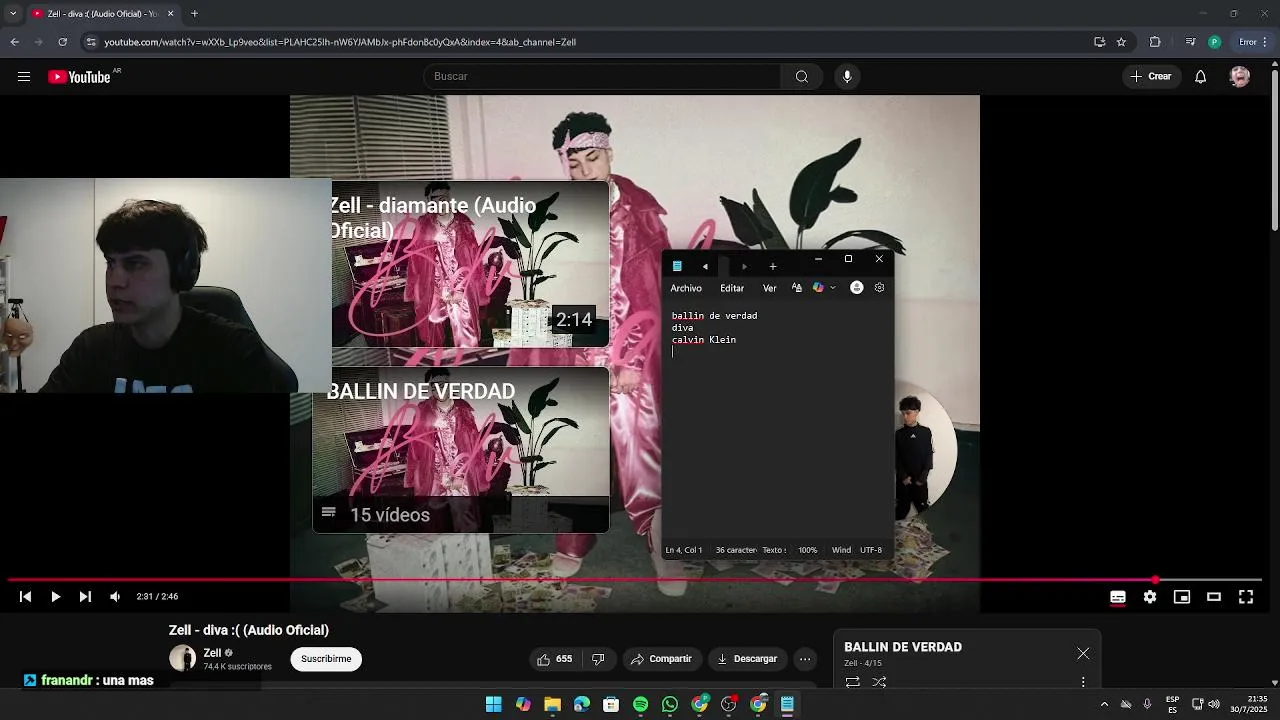Skip to the next video

(85, 597)
